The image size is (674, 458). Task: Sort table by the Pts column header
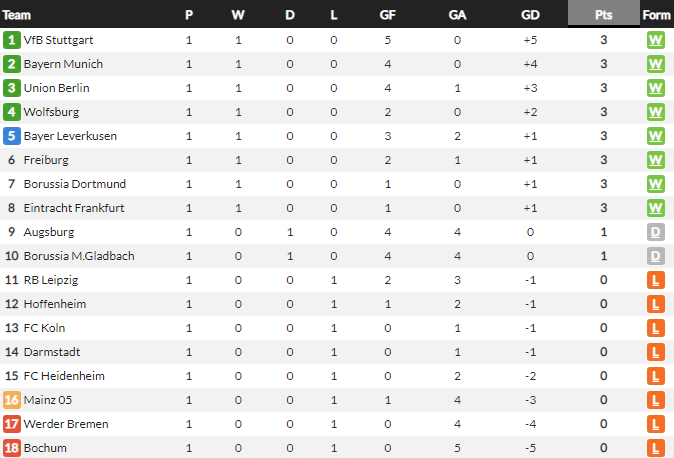603,15
